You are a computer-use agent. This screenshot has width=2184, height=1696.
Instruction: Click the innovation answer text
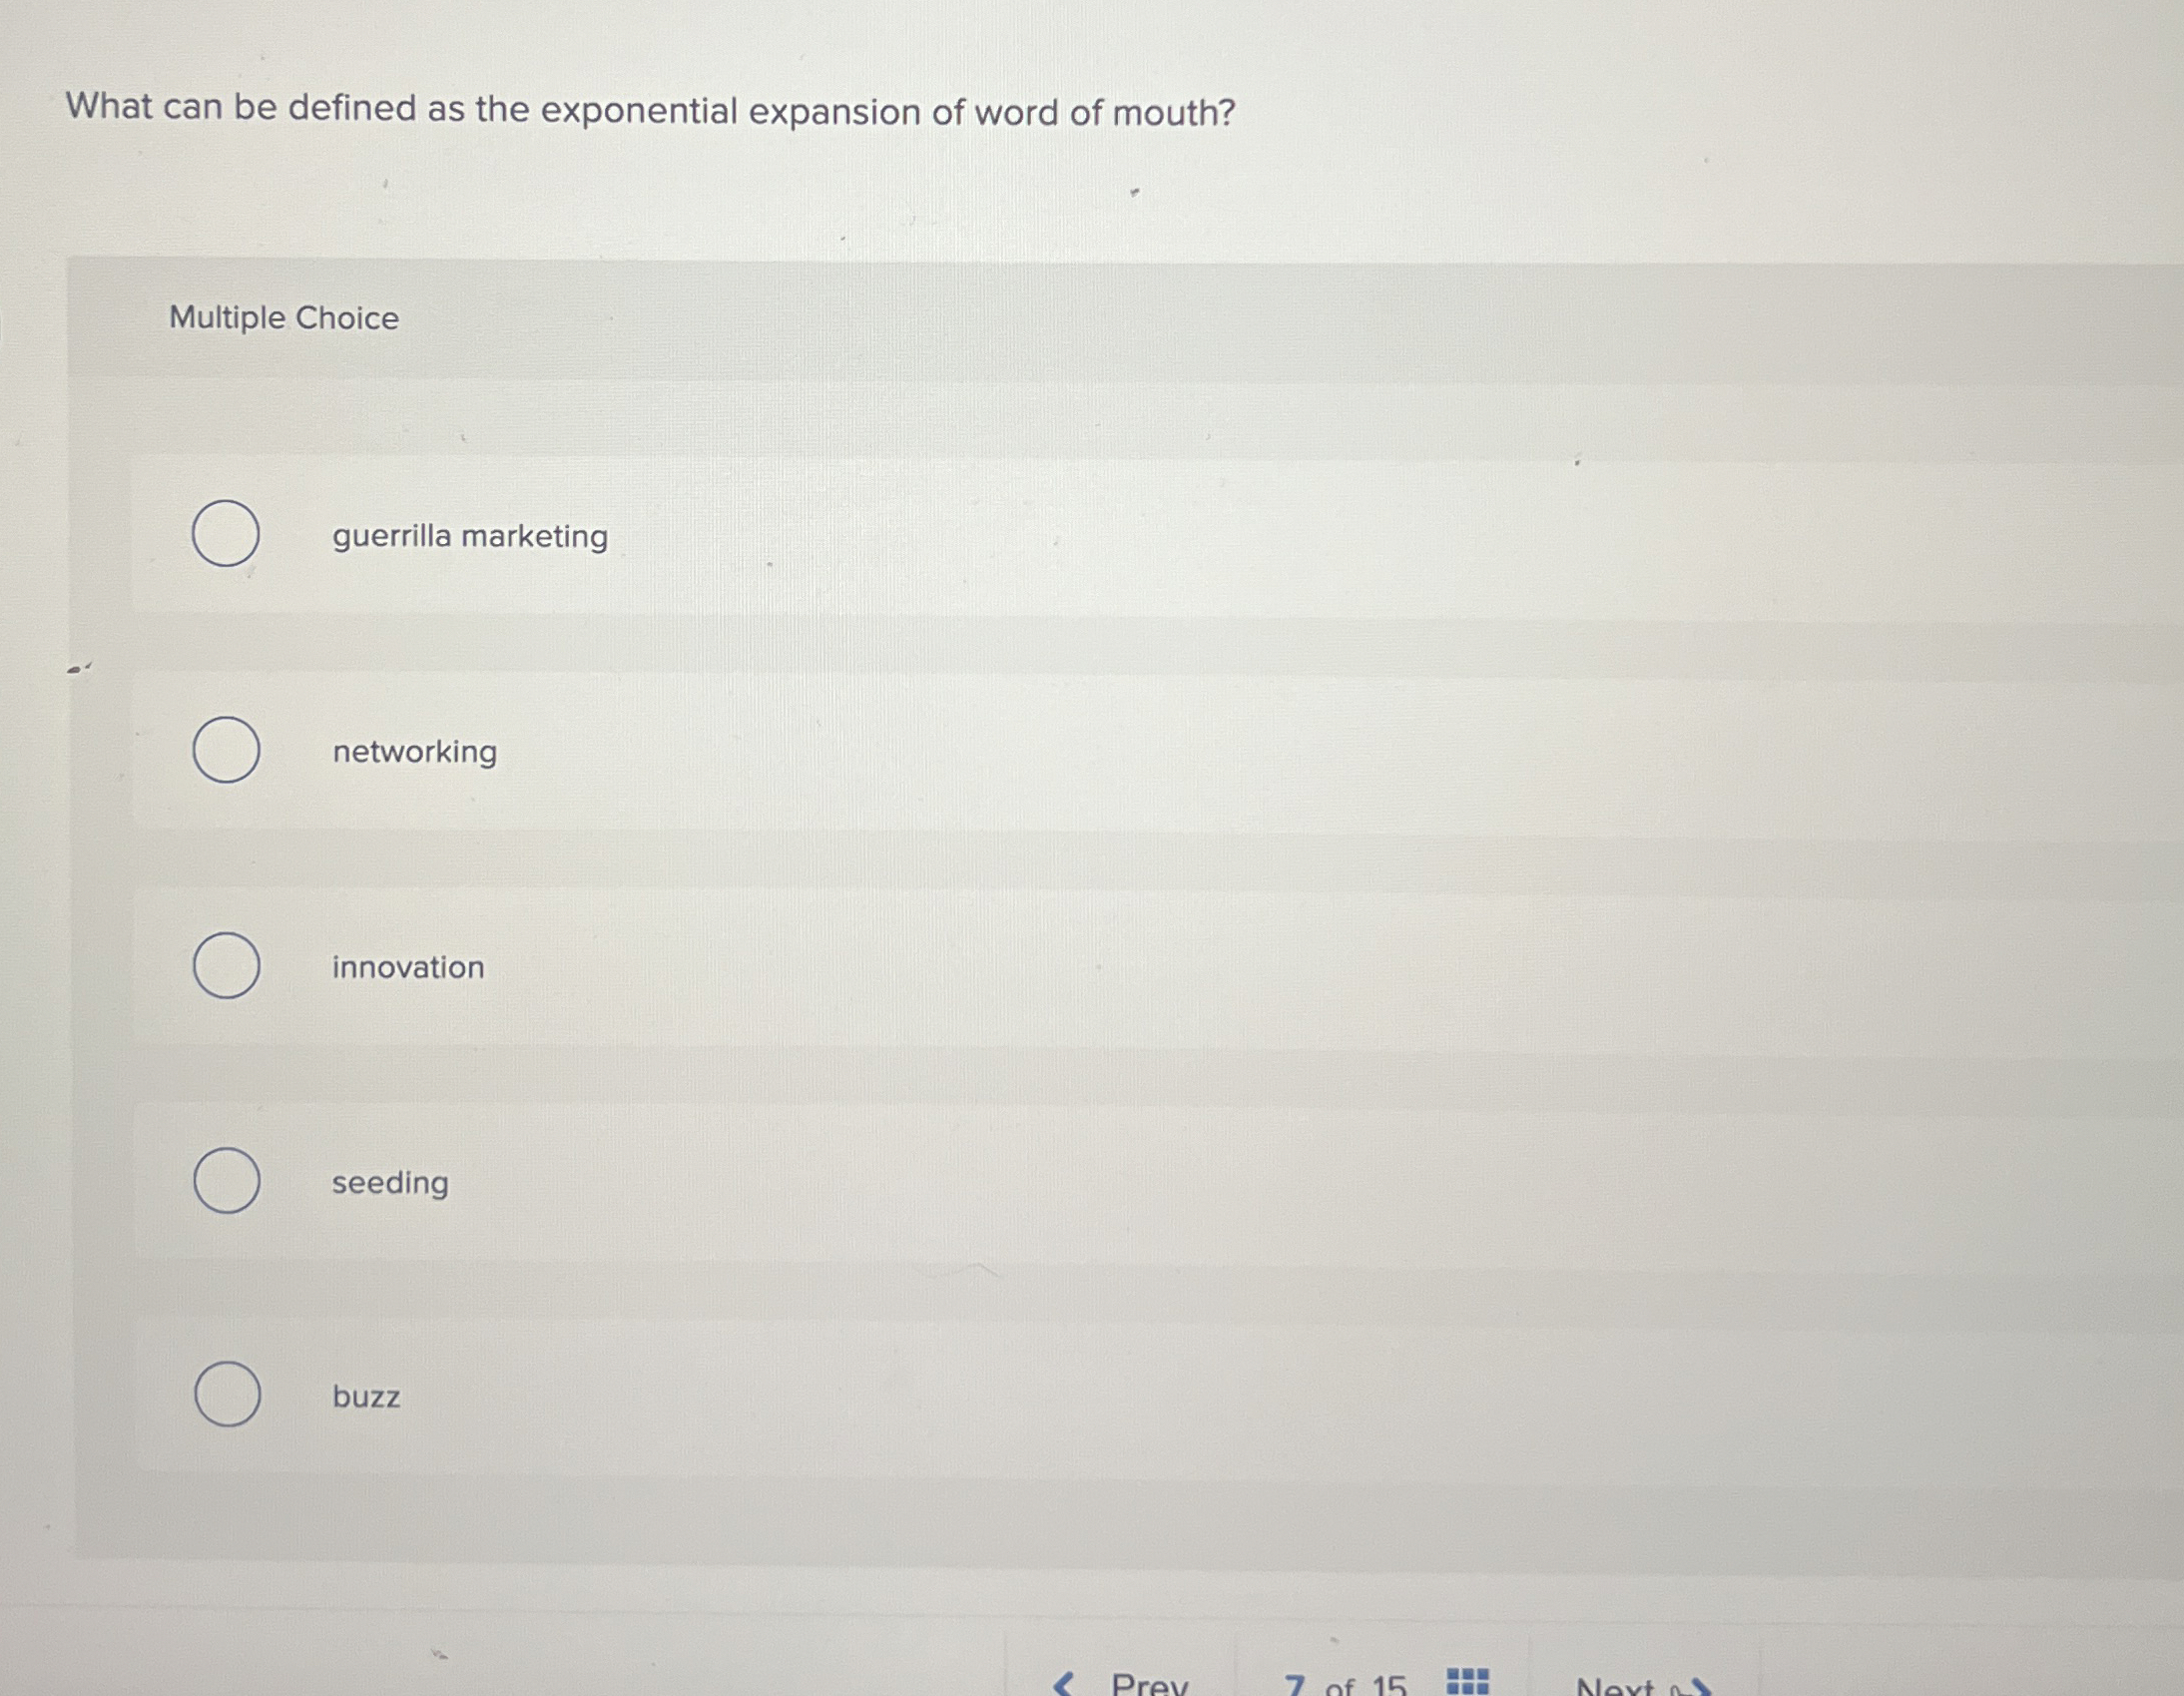[407, 966]
